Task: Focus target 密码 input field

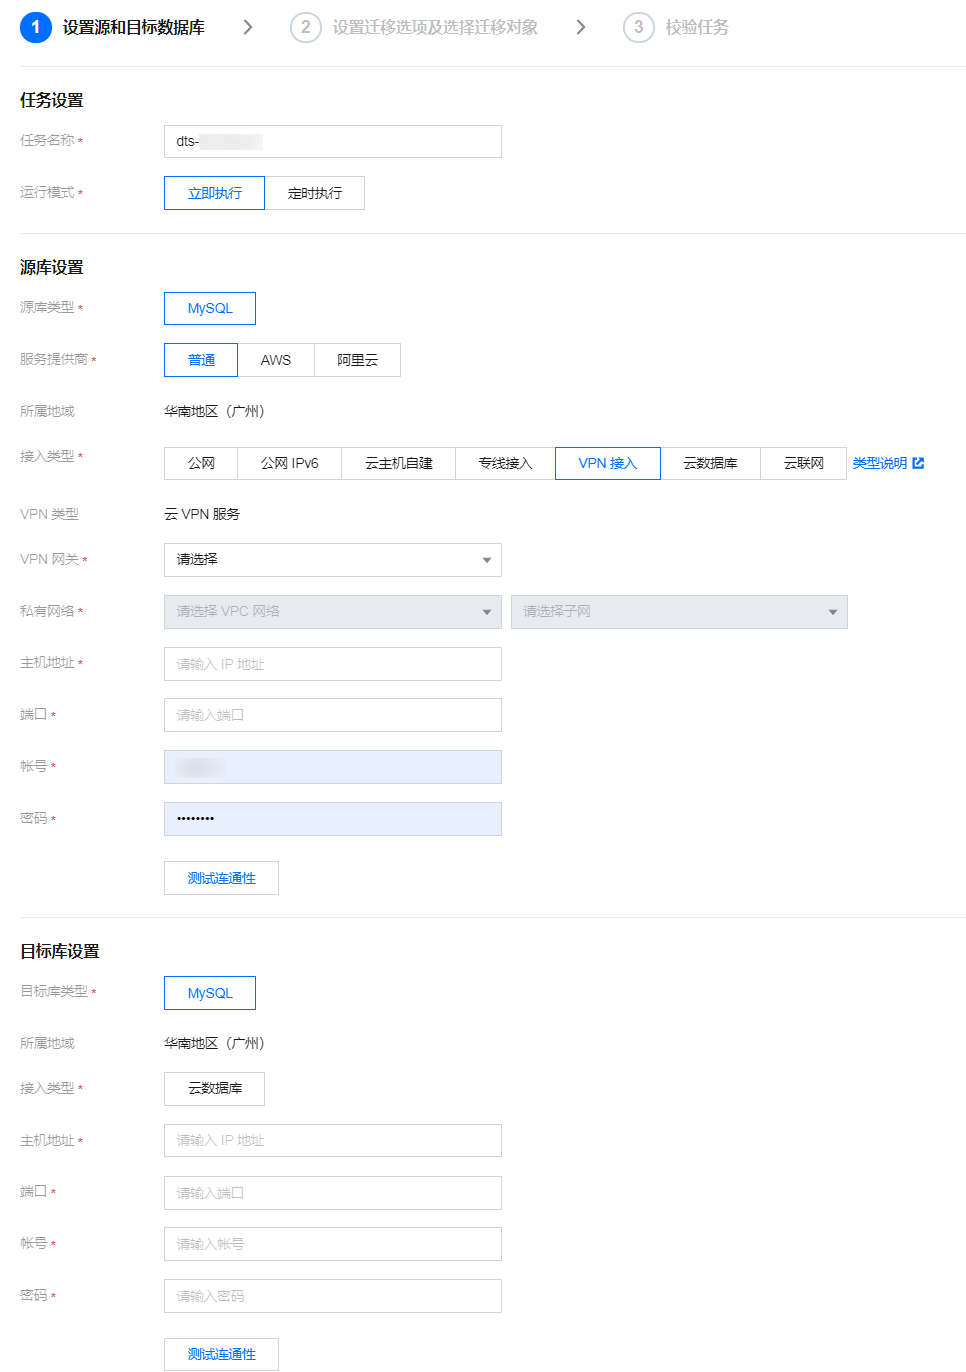Action: (333, 1296)
